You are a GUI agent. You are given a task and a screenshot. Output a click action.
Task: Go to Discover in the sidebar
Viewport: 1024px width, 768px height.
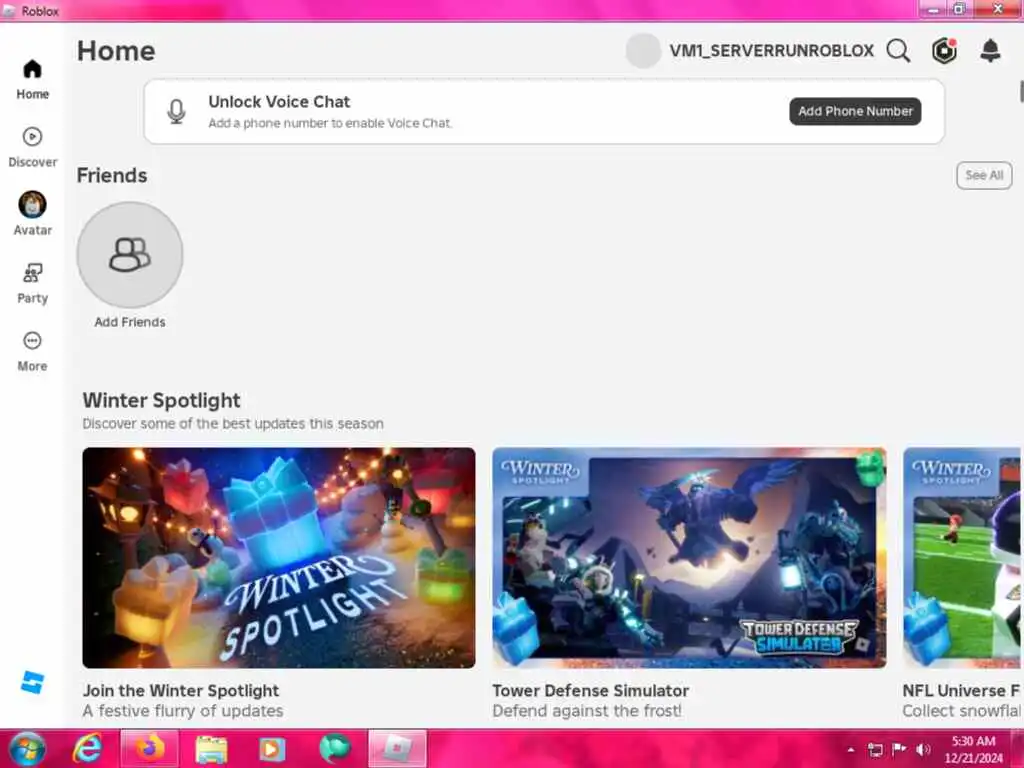(32, 148)
